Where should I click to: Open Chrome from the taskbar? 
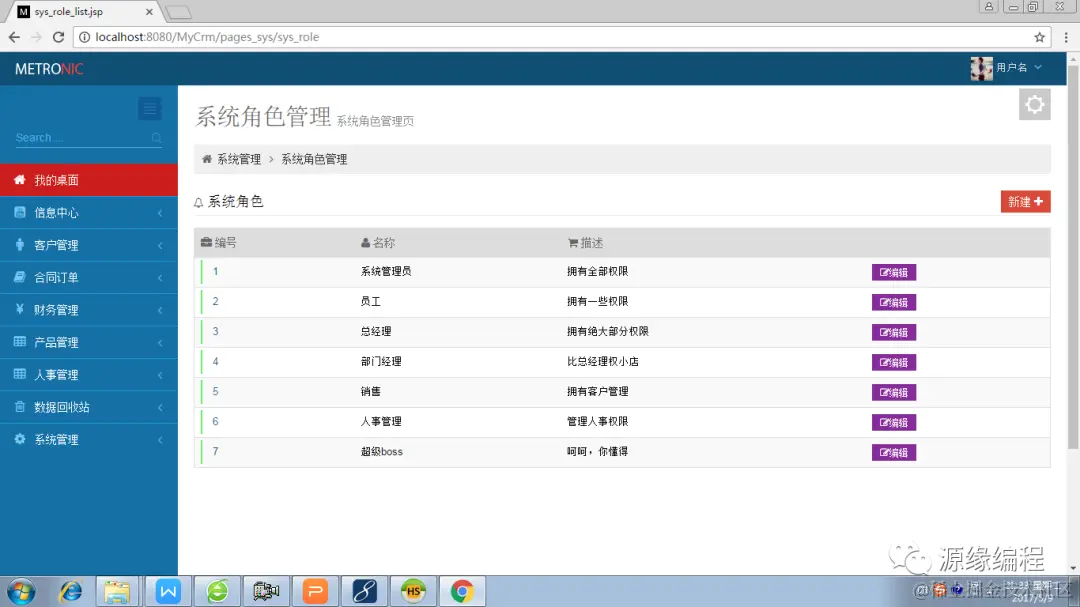click(462, 591)
